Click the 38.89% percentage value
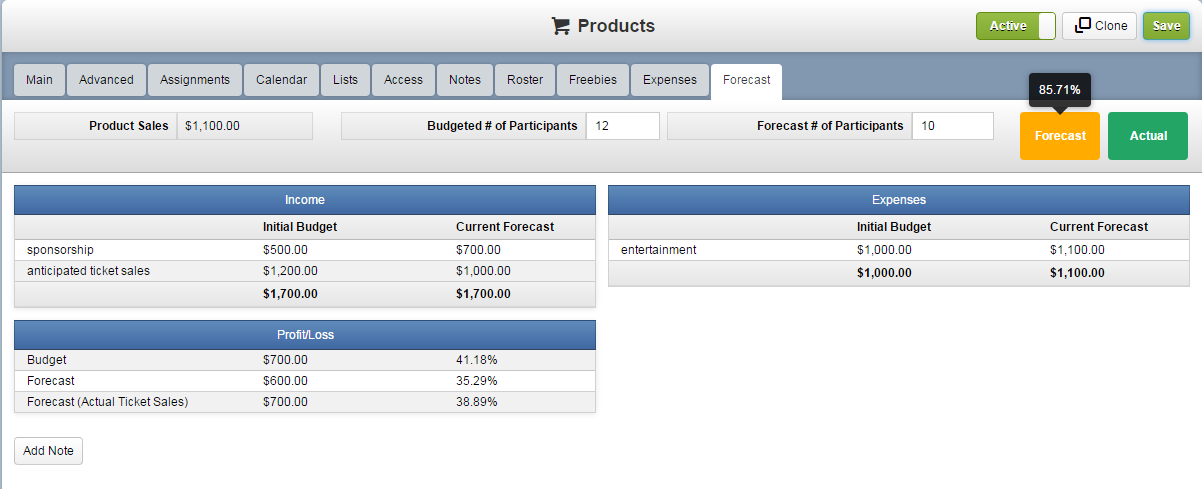This screenshot has height=489, width=1202. pos(476,402)
